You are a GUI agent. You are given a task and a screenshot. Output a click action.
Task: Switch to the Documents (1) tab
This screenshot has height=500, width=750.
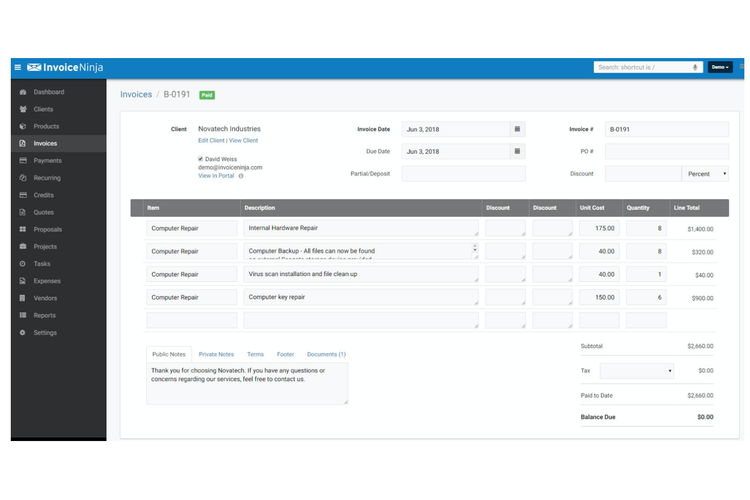click(326, 355)
